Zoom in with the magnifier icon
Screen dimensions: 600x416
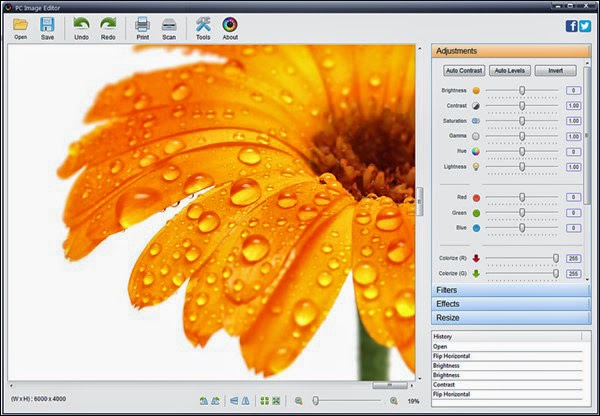coord(394,401)
